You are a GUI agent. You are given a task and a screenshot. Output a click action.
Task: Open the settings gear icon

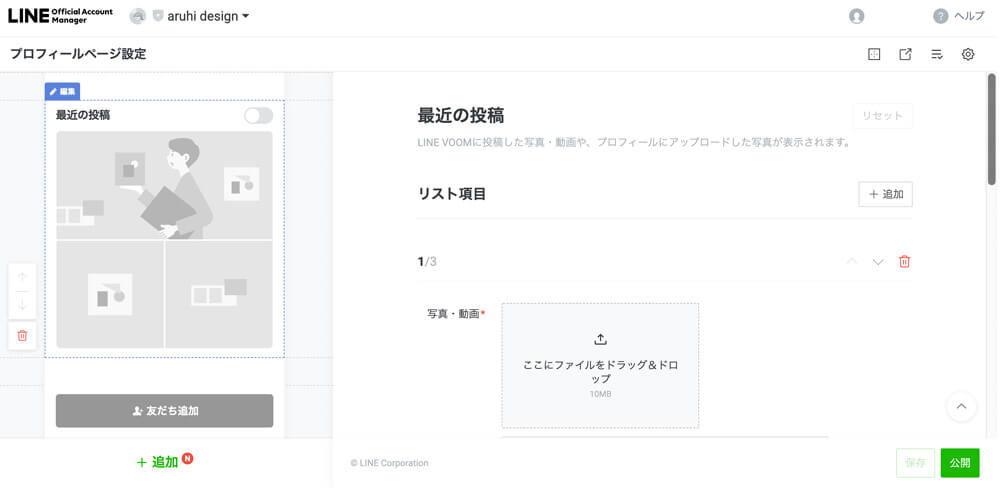(x=968, y=54)
